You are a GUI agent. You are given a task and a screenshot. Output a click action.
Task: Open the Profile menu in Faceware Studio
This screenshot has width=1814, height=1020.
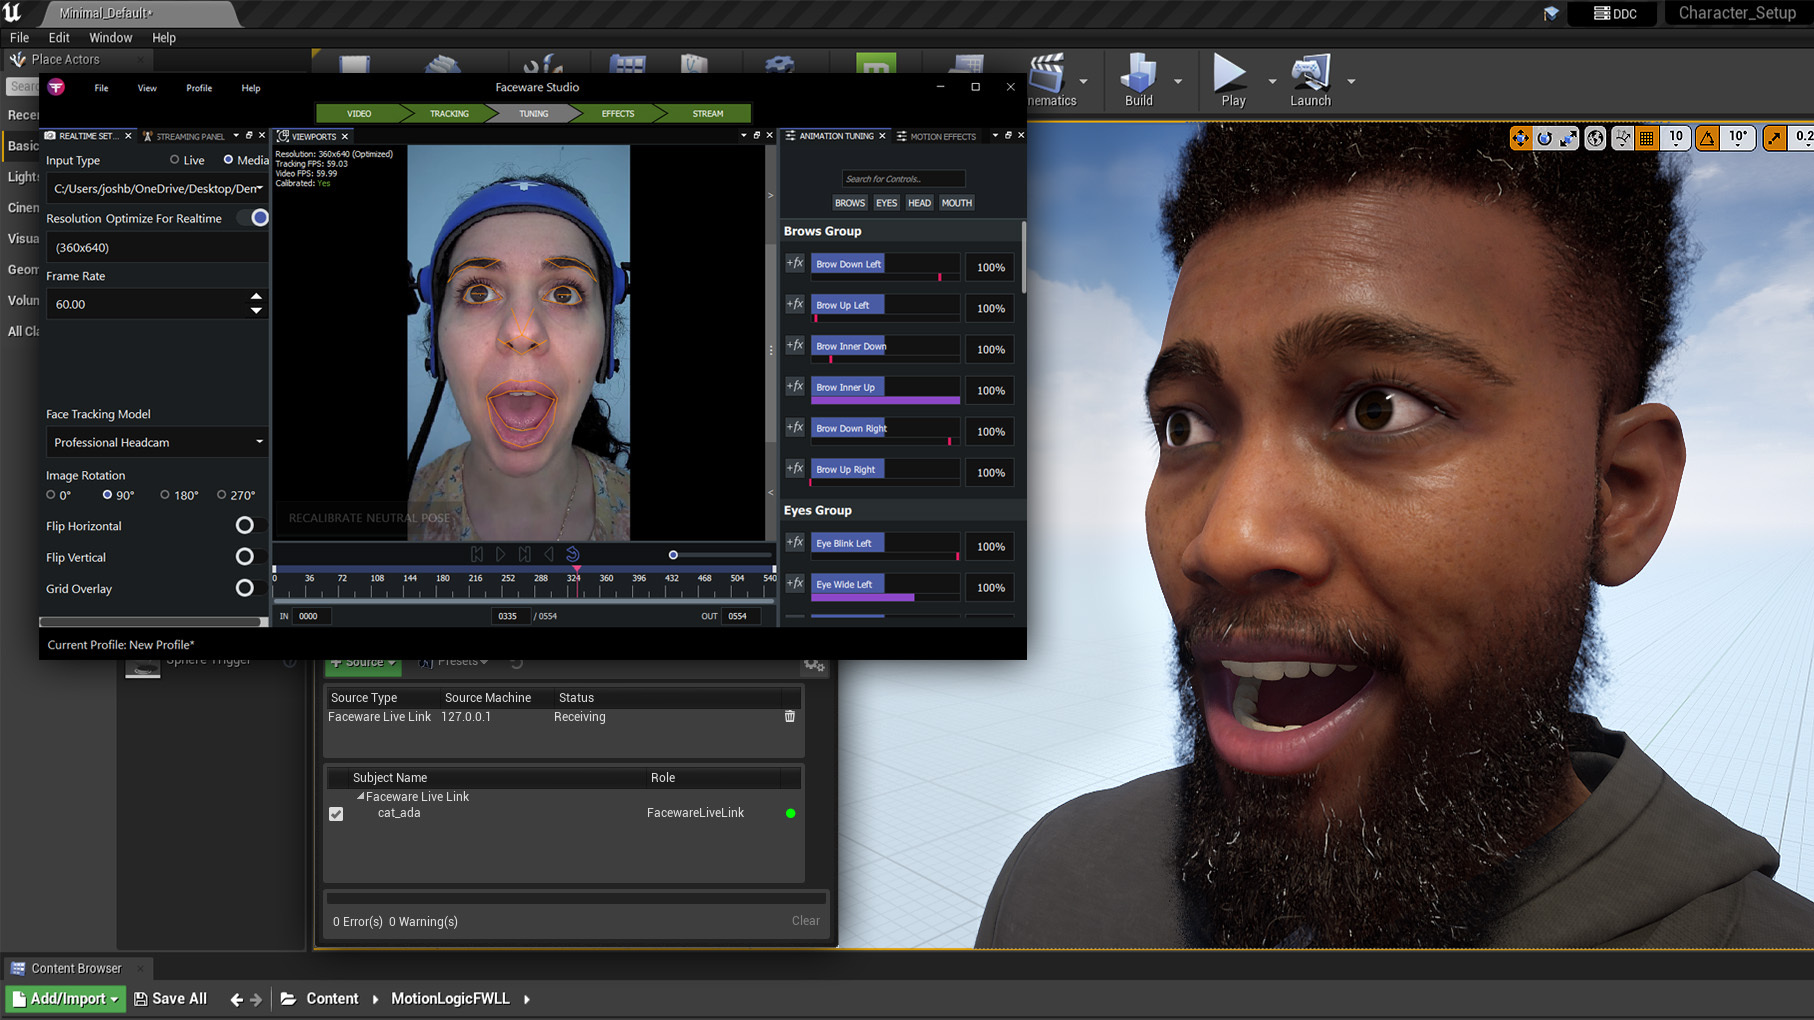pos(199,88)
